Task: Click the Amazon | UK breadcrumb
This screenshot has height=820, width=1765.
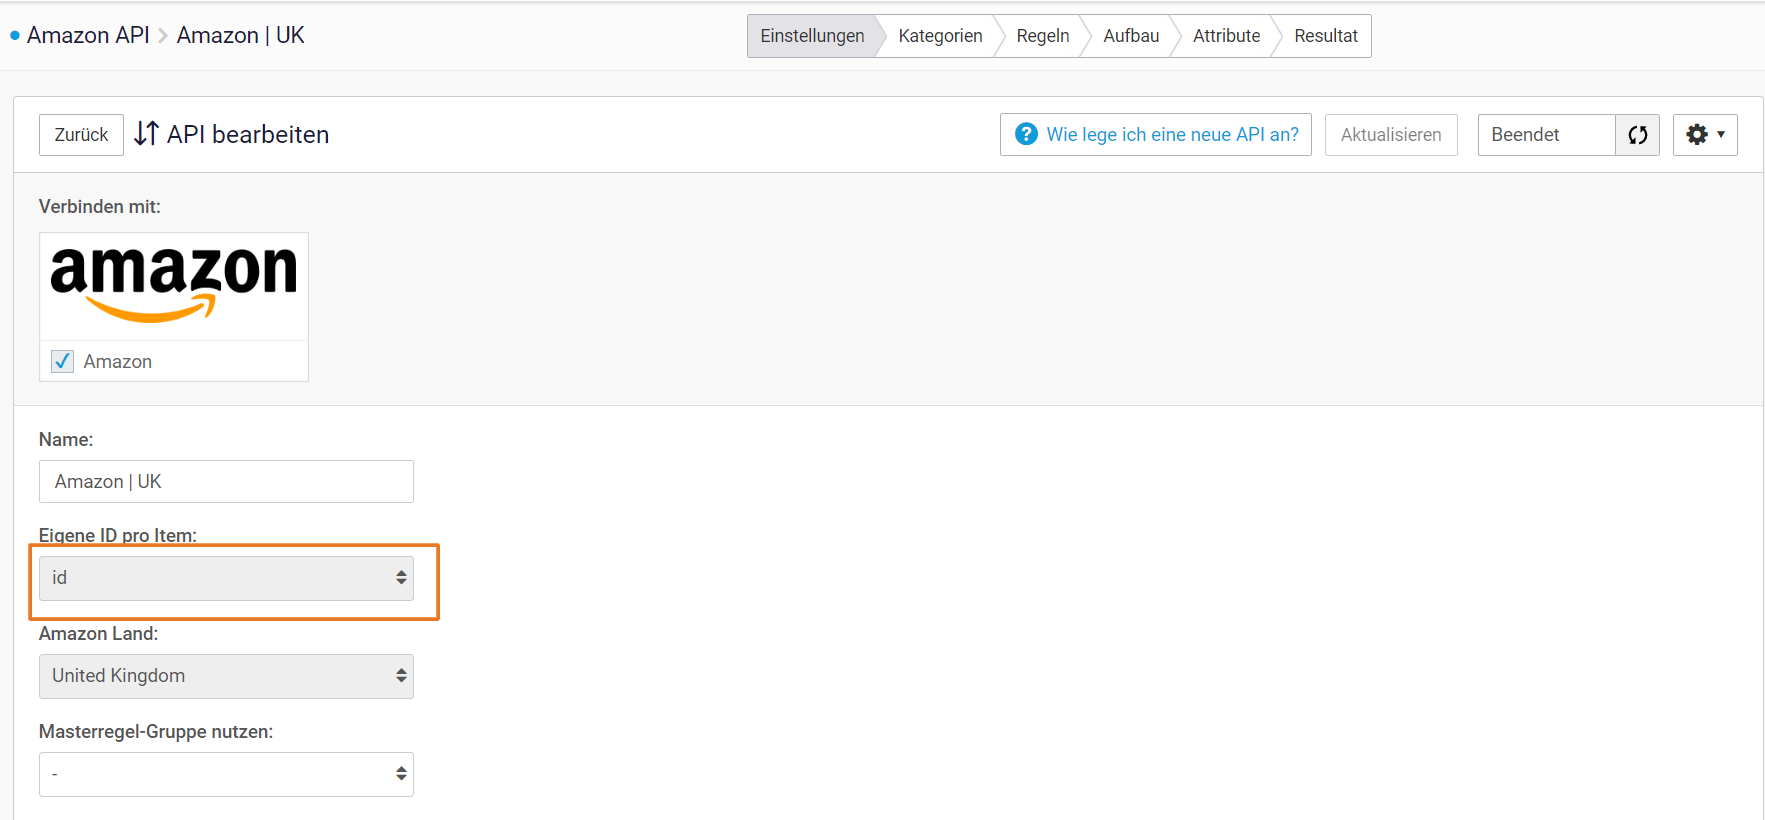Action: click(240, 35)
